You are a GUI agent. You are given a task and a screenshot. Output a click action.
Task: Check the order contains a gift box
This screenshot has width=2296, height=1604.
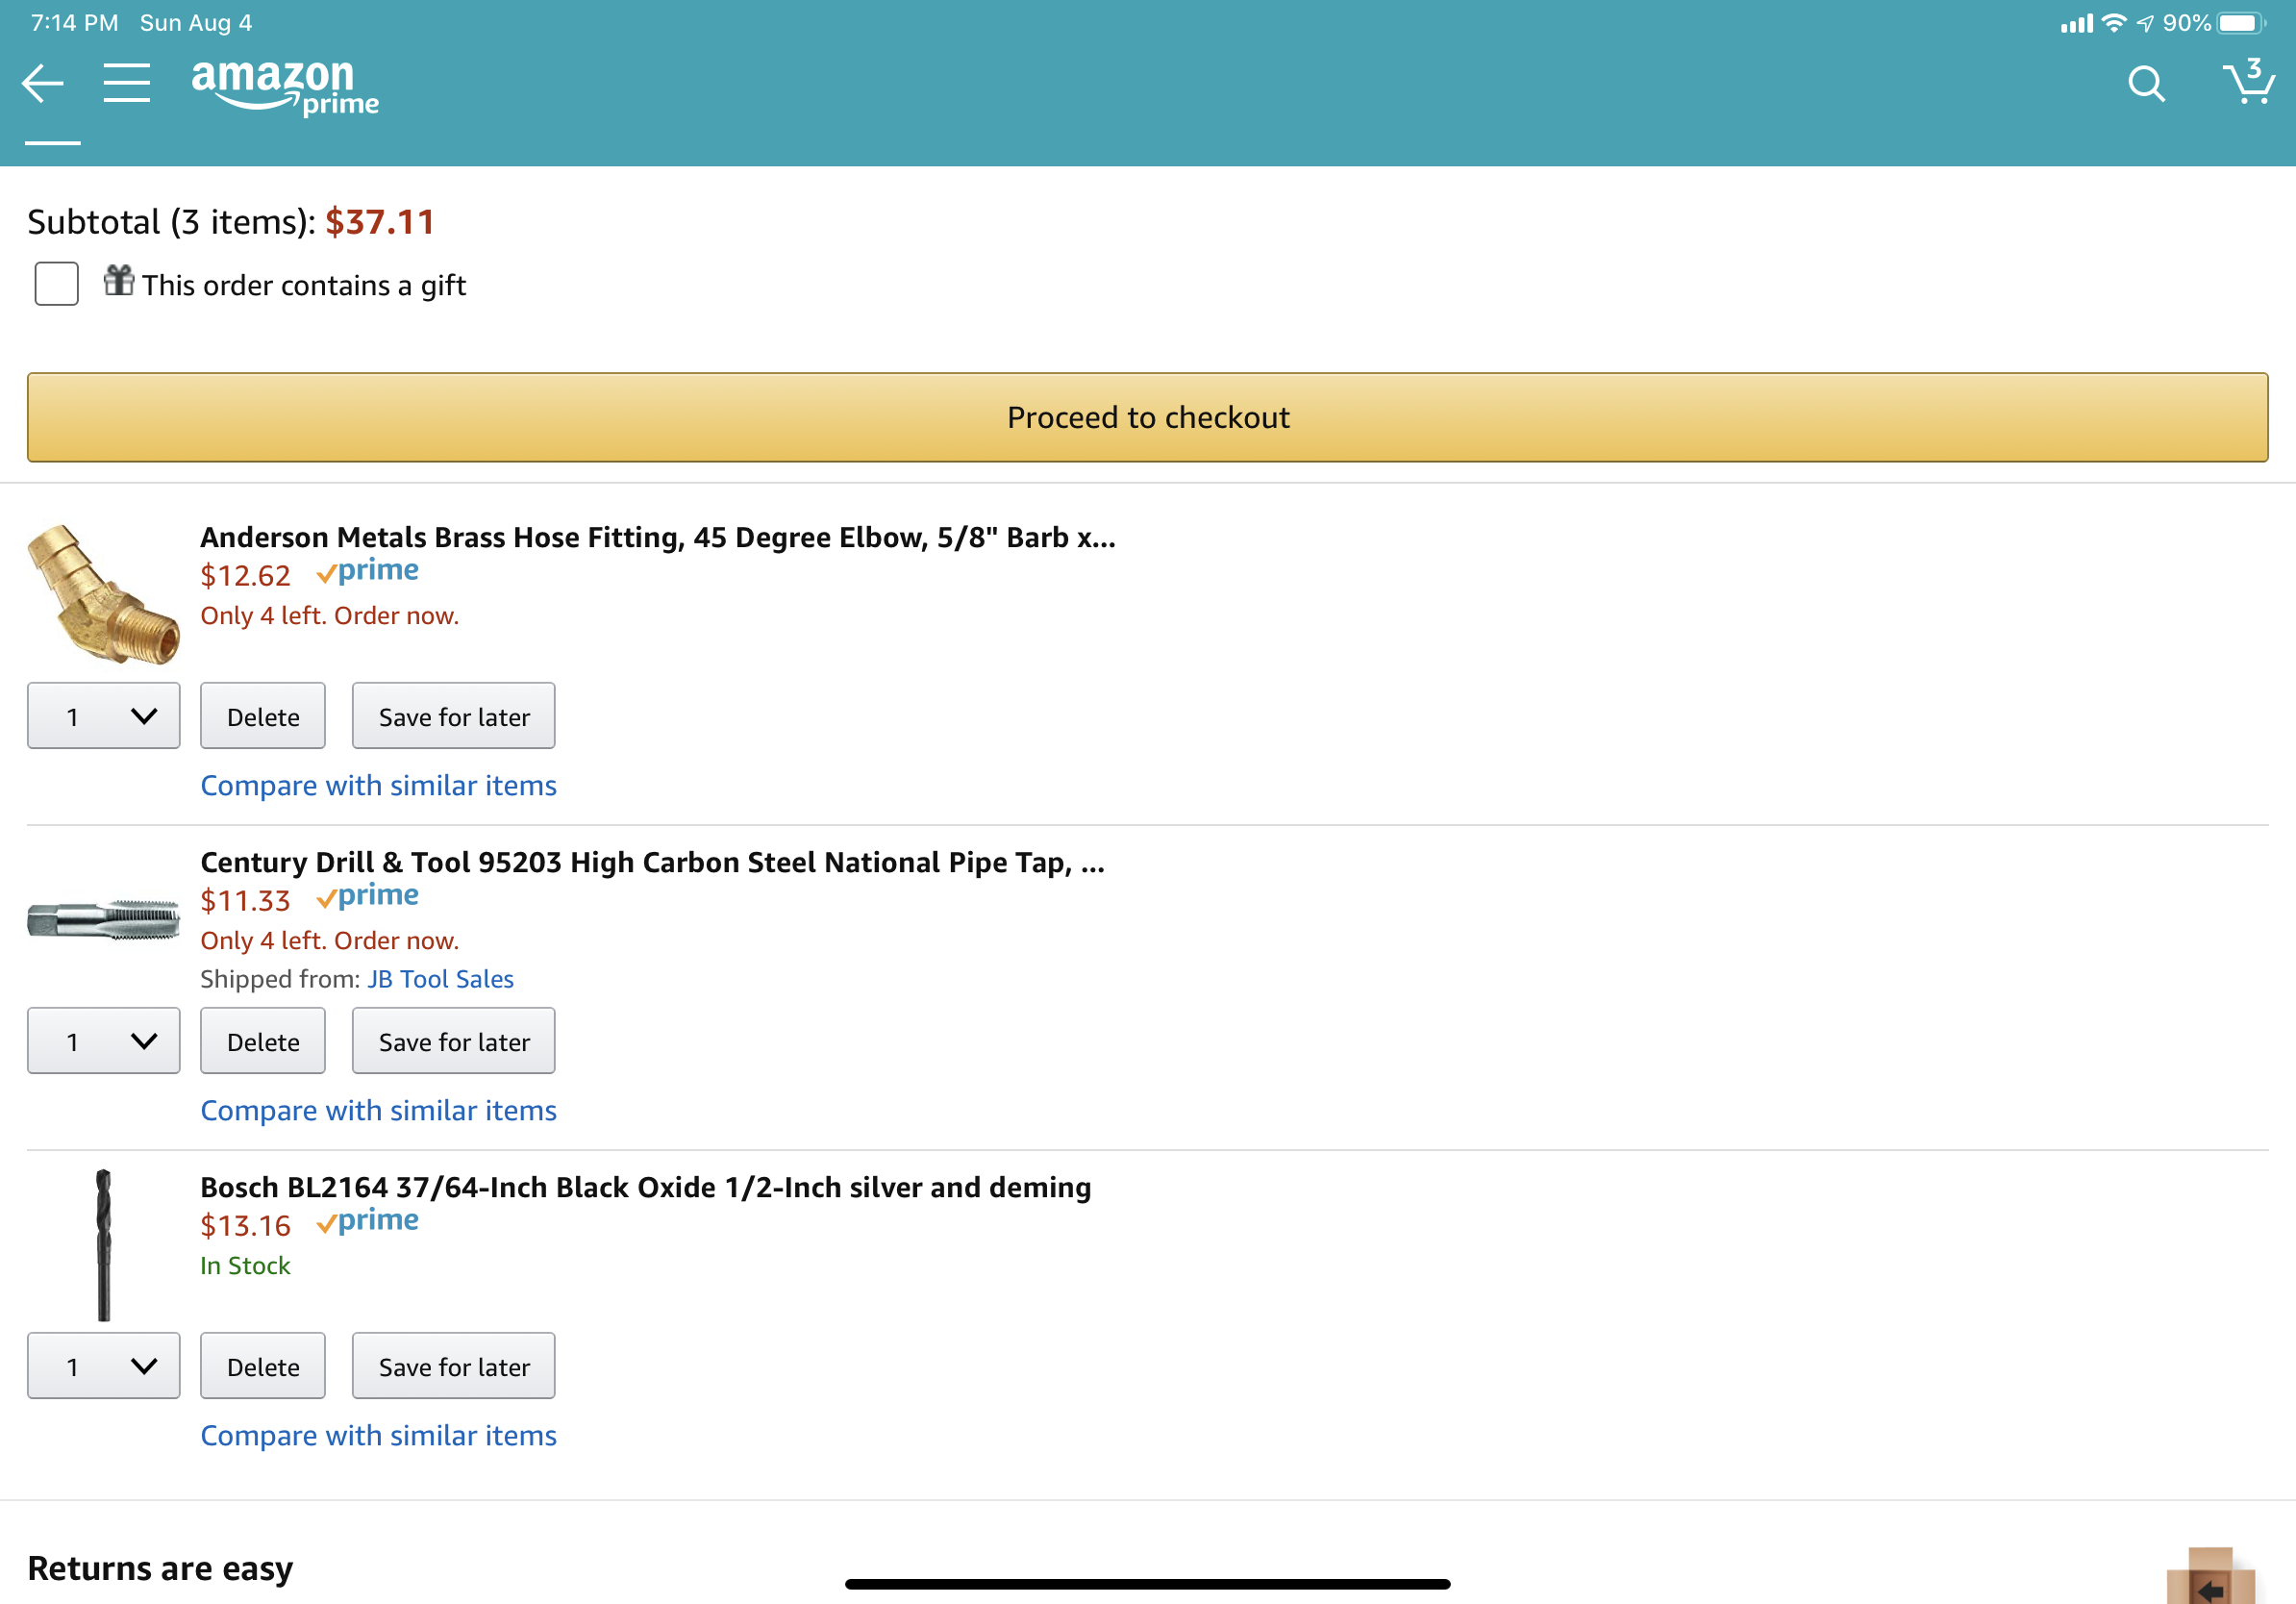point(57,284)
